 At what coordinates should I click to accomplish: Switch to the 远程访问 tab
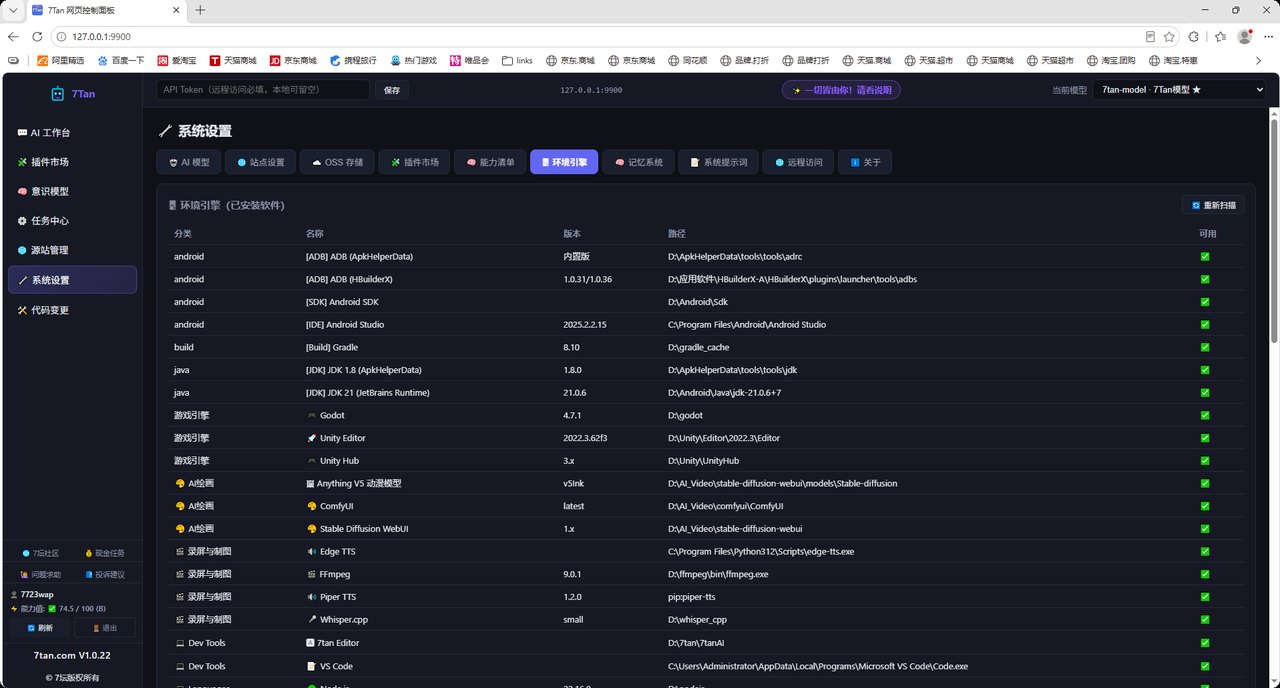(798, 162)
